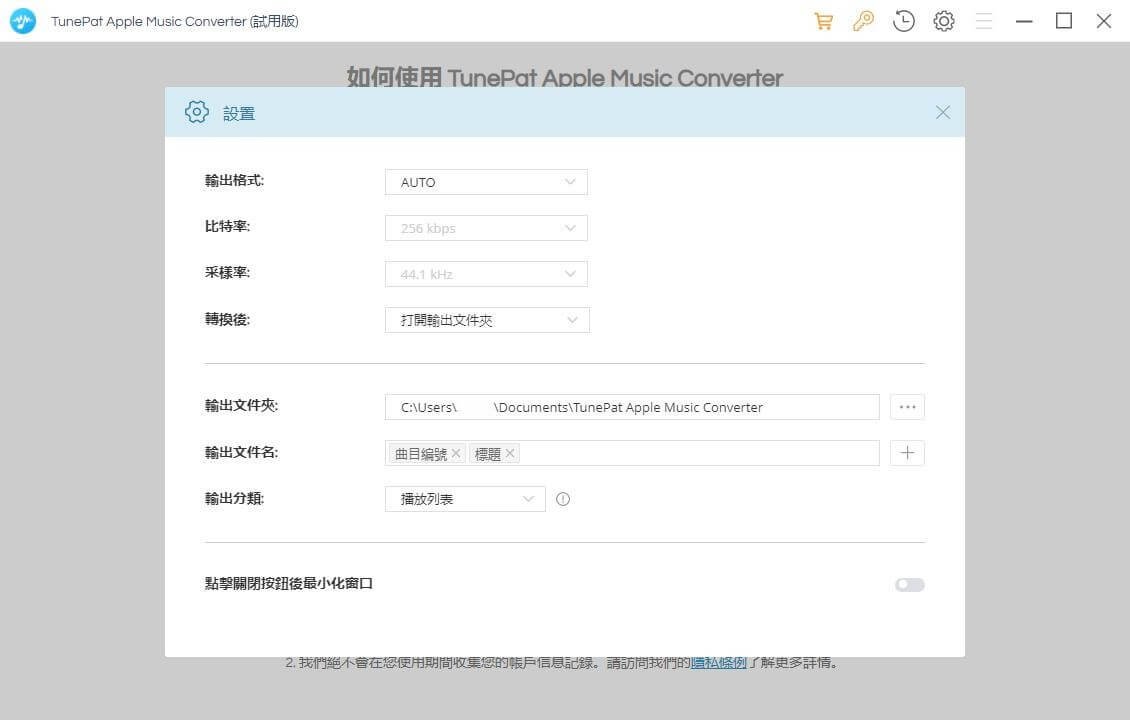Expand the 轉換後 action dropdown
The height and width of the screenshot is (720, 1130).
click(487, 320)
